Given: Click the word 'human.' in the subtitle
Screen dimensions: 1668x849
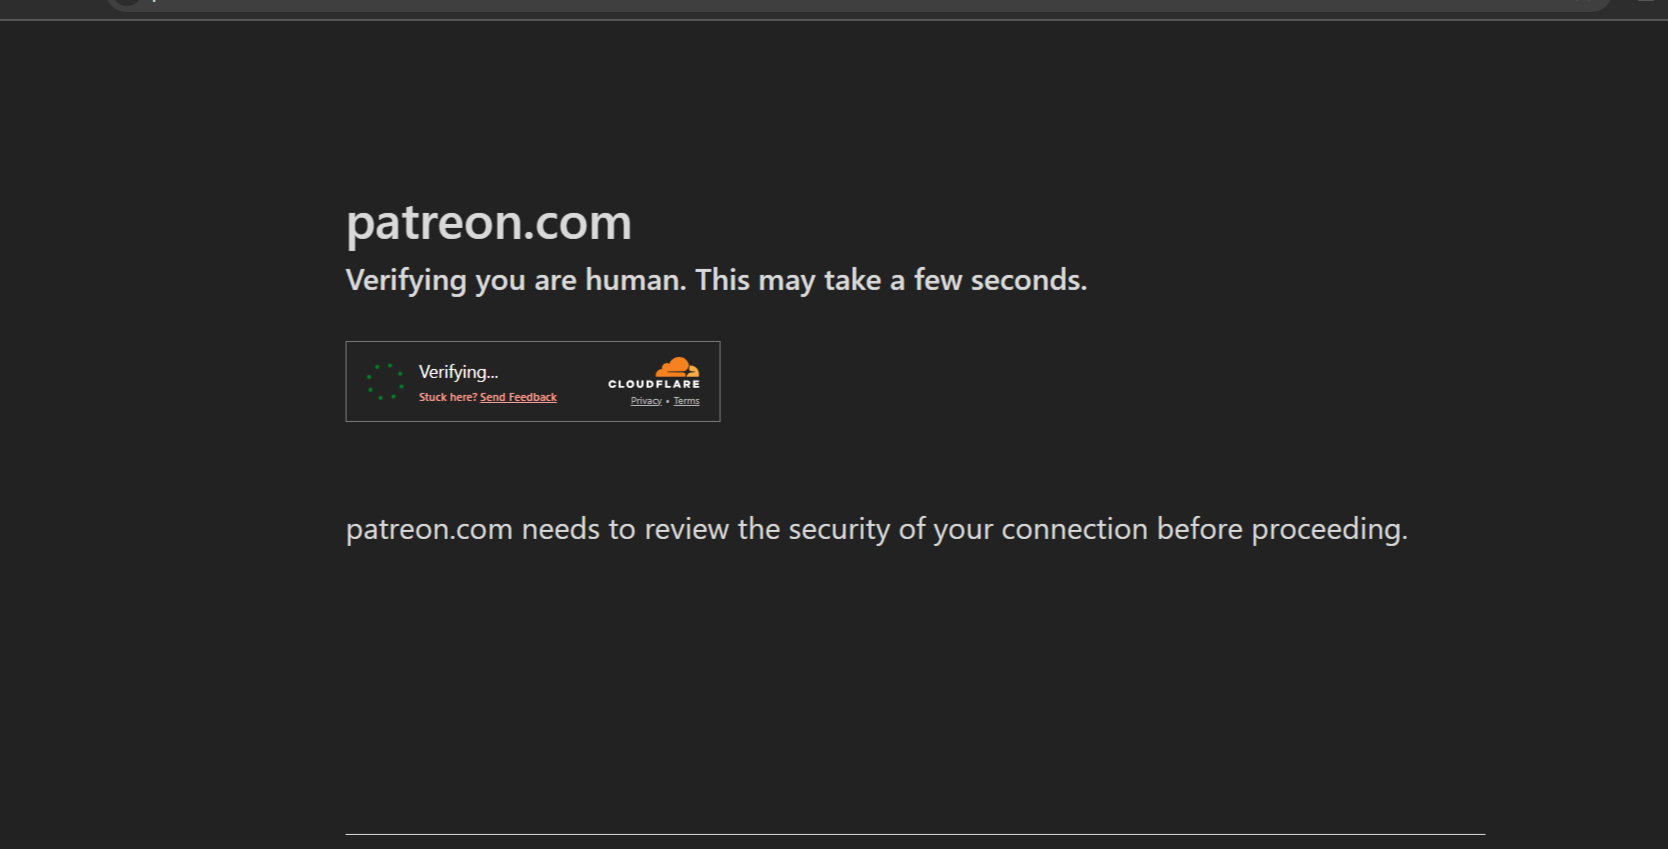Looking at the screenshot, I should 636,280.
